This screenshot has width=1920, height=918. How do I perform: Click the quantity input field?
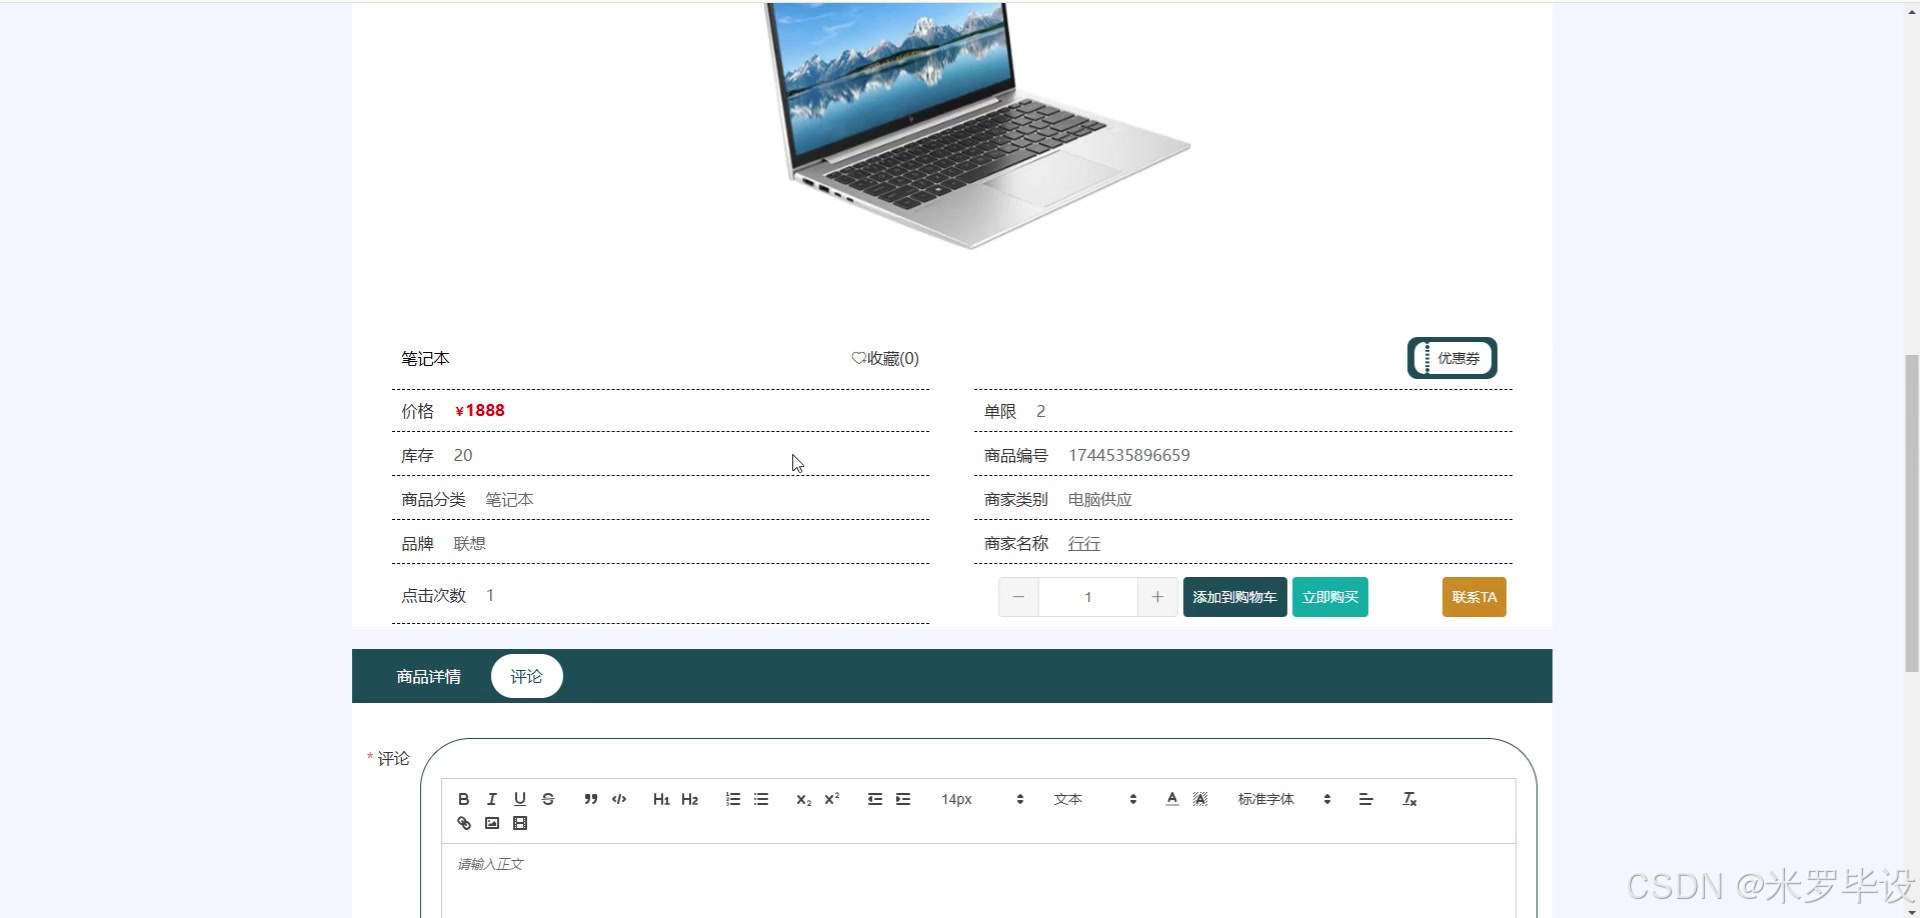tap(1088, 597)
